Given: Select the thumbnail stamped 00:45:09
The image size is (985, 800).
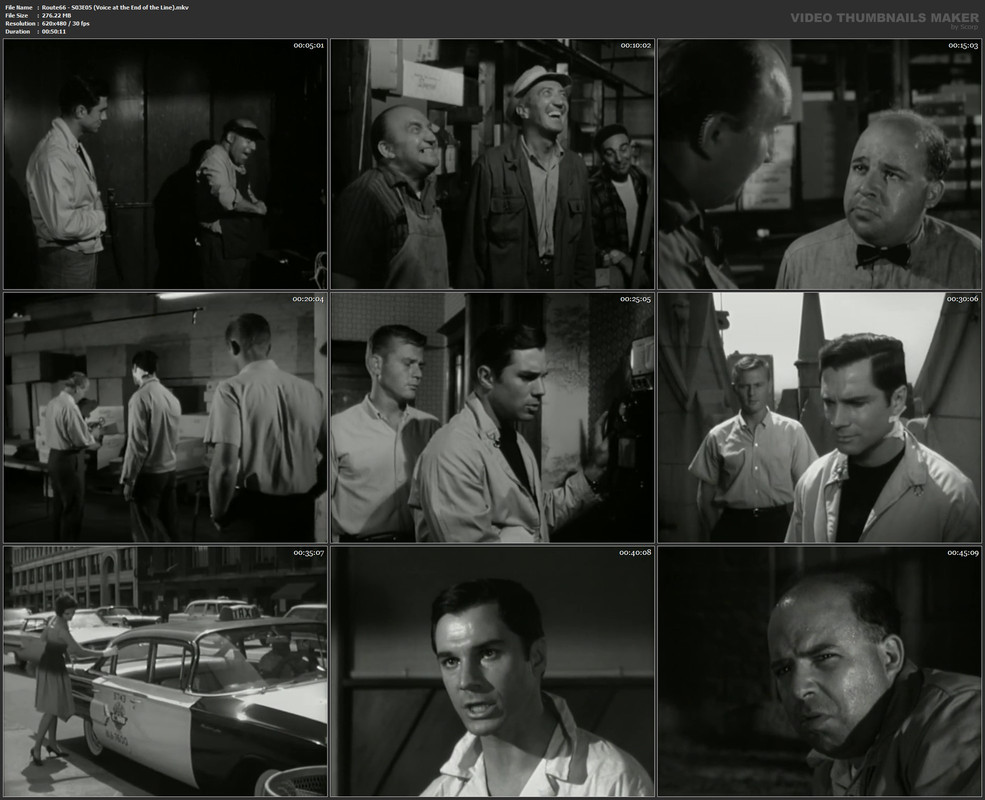Looking at the screenshot, I should [x=819, y=671].
